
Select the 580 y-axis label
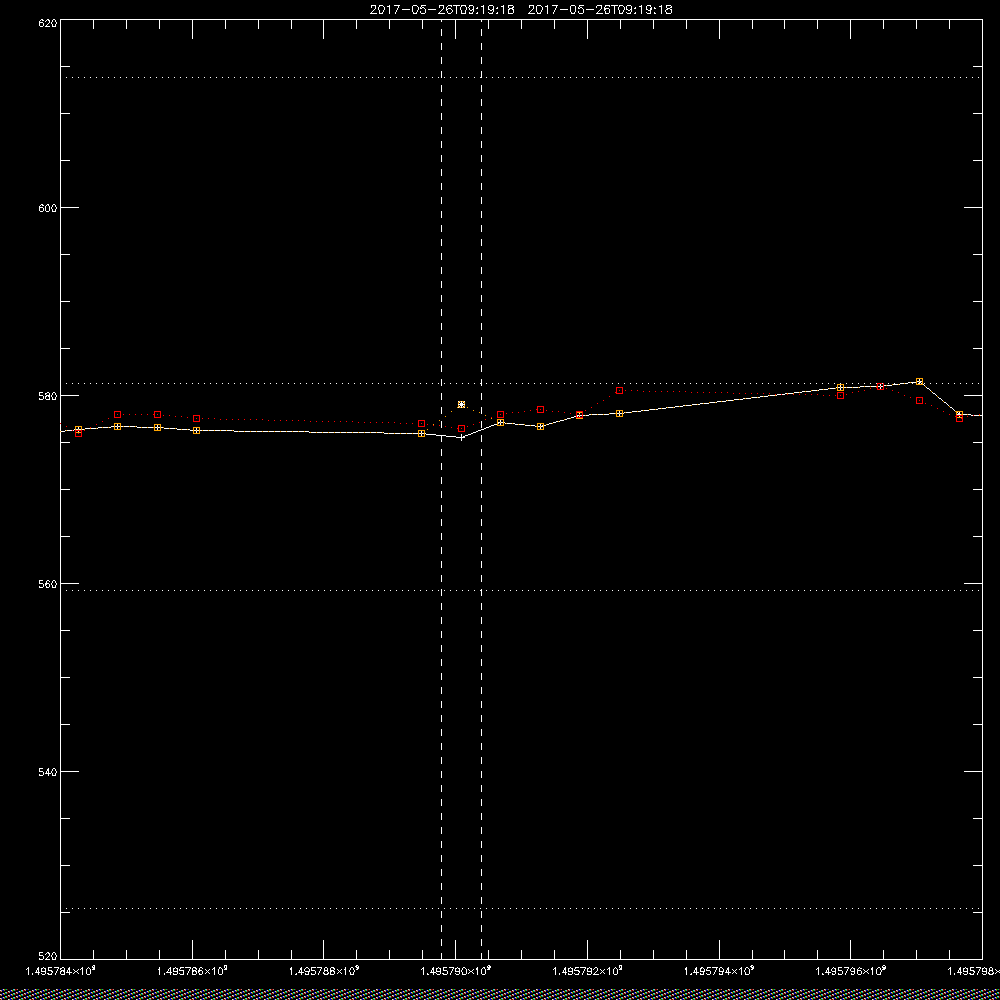pos(48,395)
